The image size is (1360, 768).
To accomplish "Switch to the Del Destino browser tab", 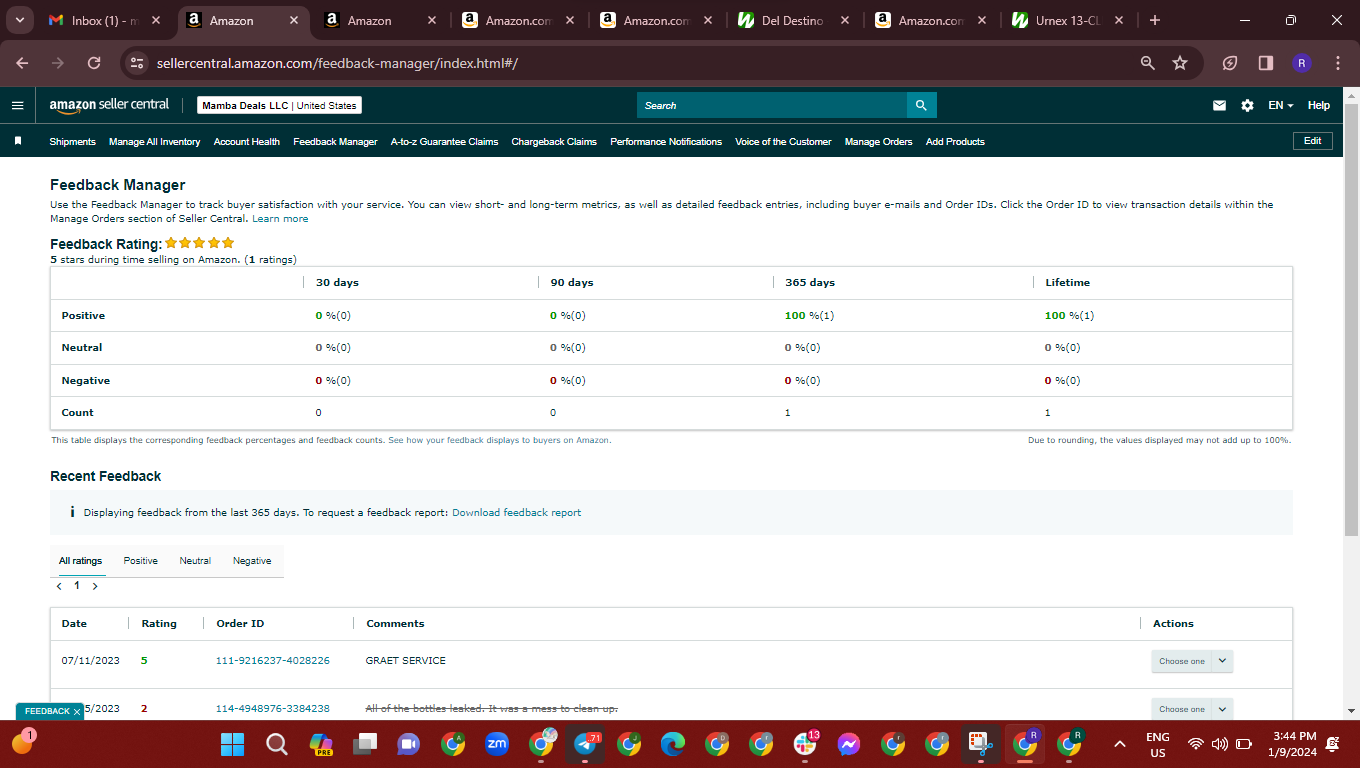I will [793, 20].
